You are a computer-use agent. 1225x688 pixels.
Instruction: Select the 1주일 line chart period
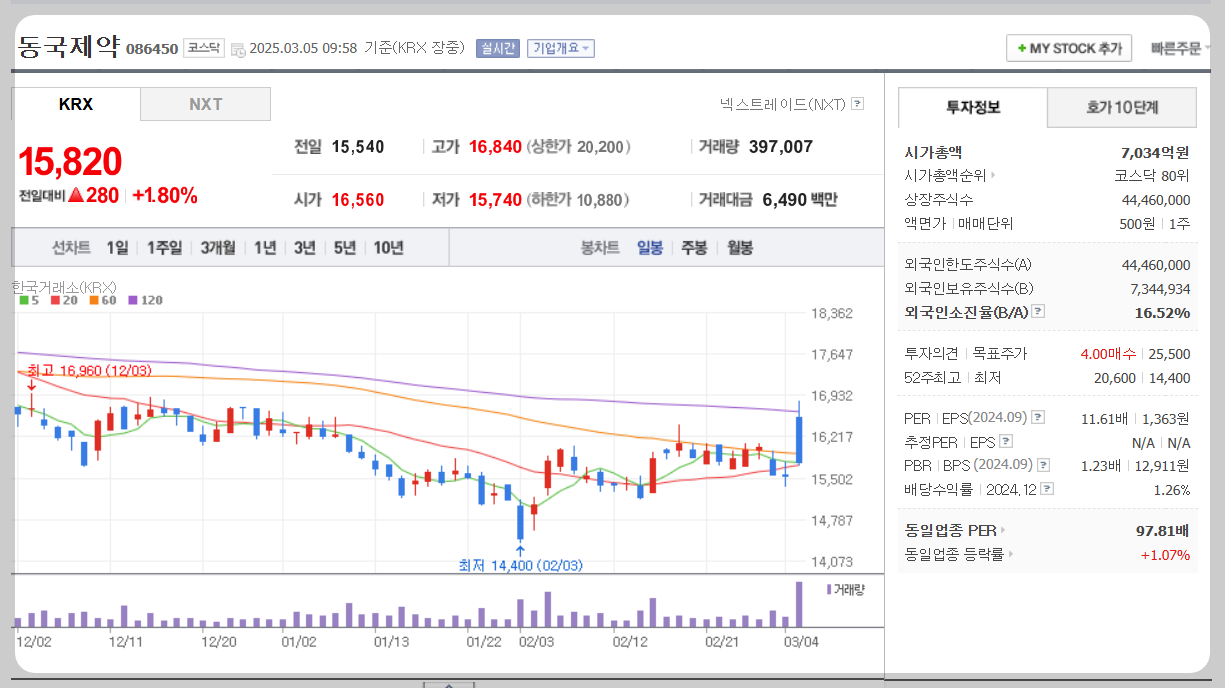tap(164, 248)
